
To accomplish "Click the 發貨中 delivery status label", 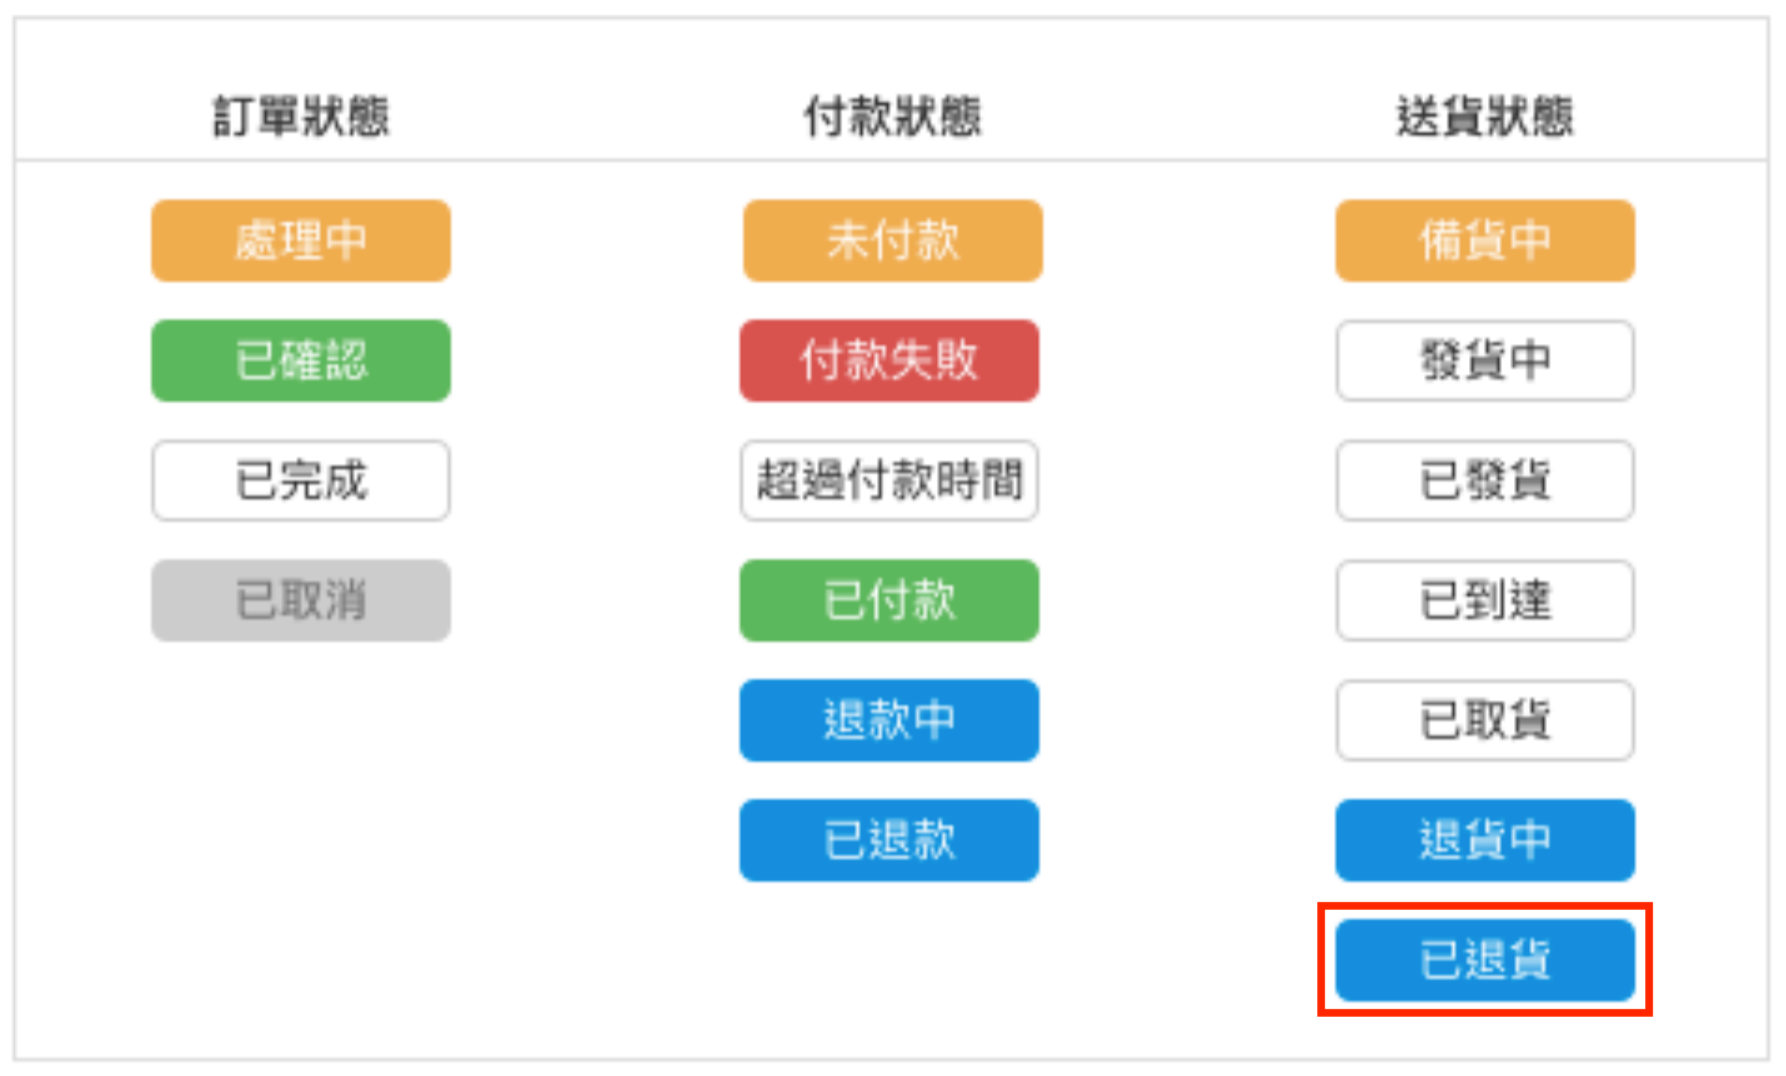I will click(1485, 360).
